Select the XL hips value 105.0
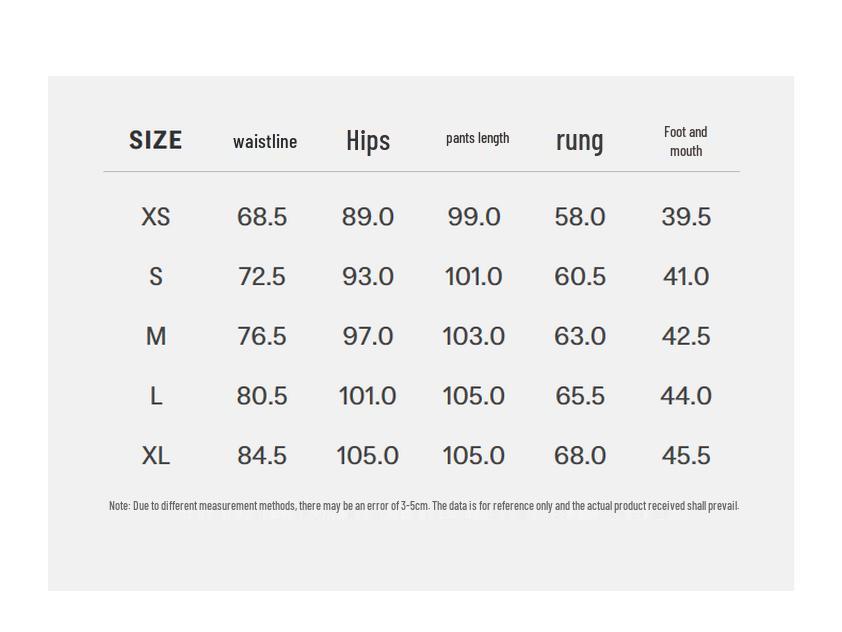Viewport: 842px width, 632px height. coord(368,456)
